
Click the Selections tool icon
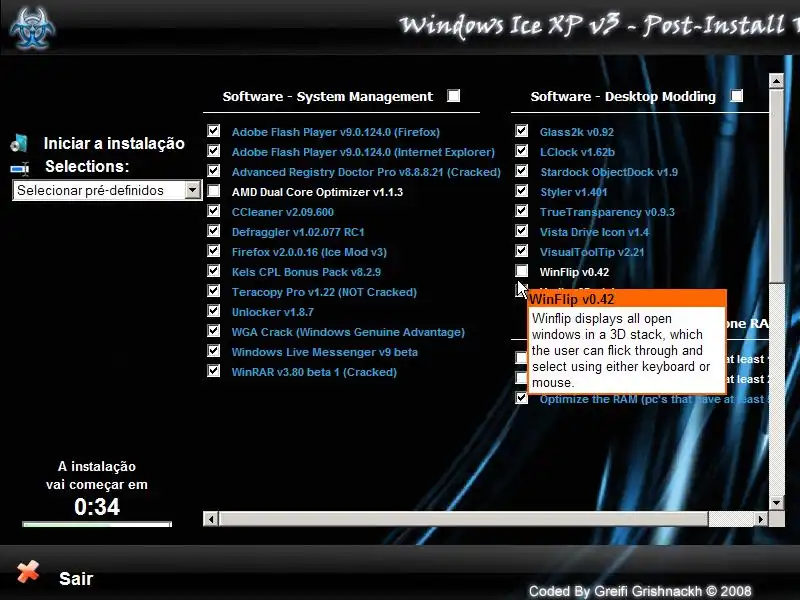20,168
